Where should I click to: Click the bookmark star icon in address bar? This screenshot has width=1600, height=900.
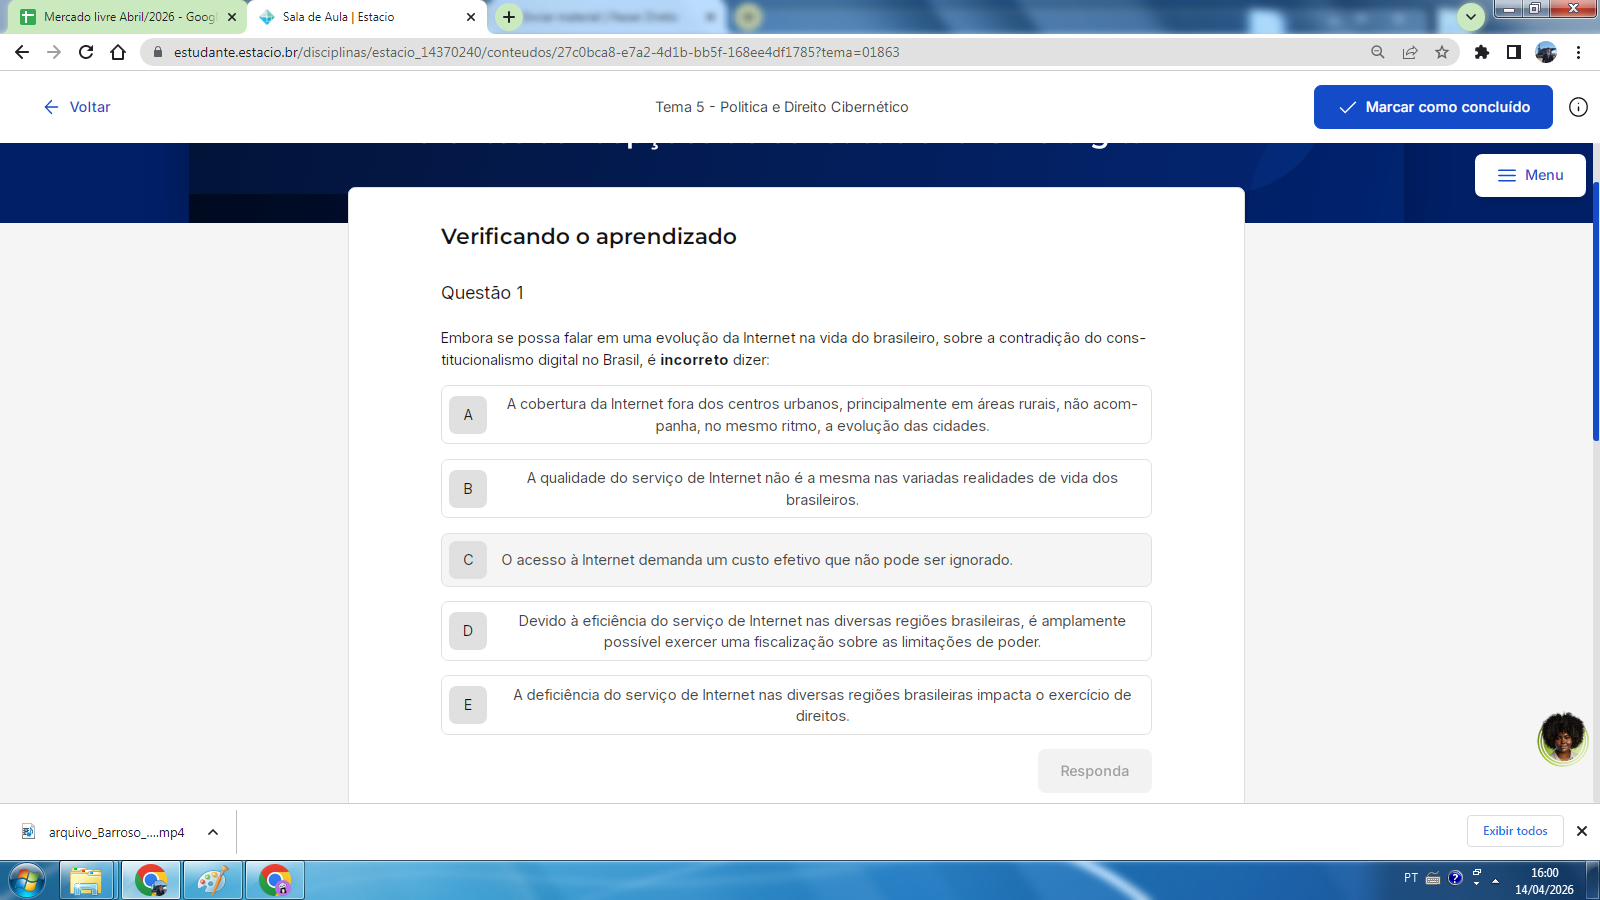click(1441, 52)
